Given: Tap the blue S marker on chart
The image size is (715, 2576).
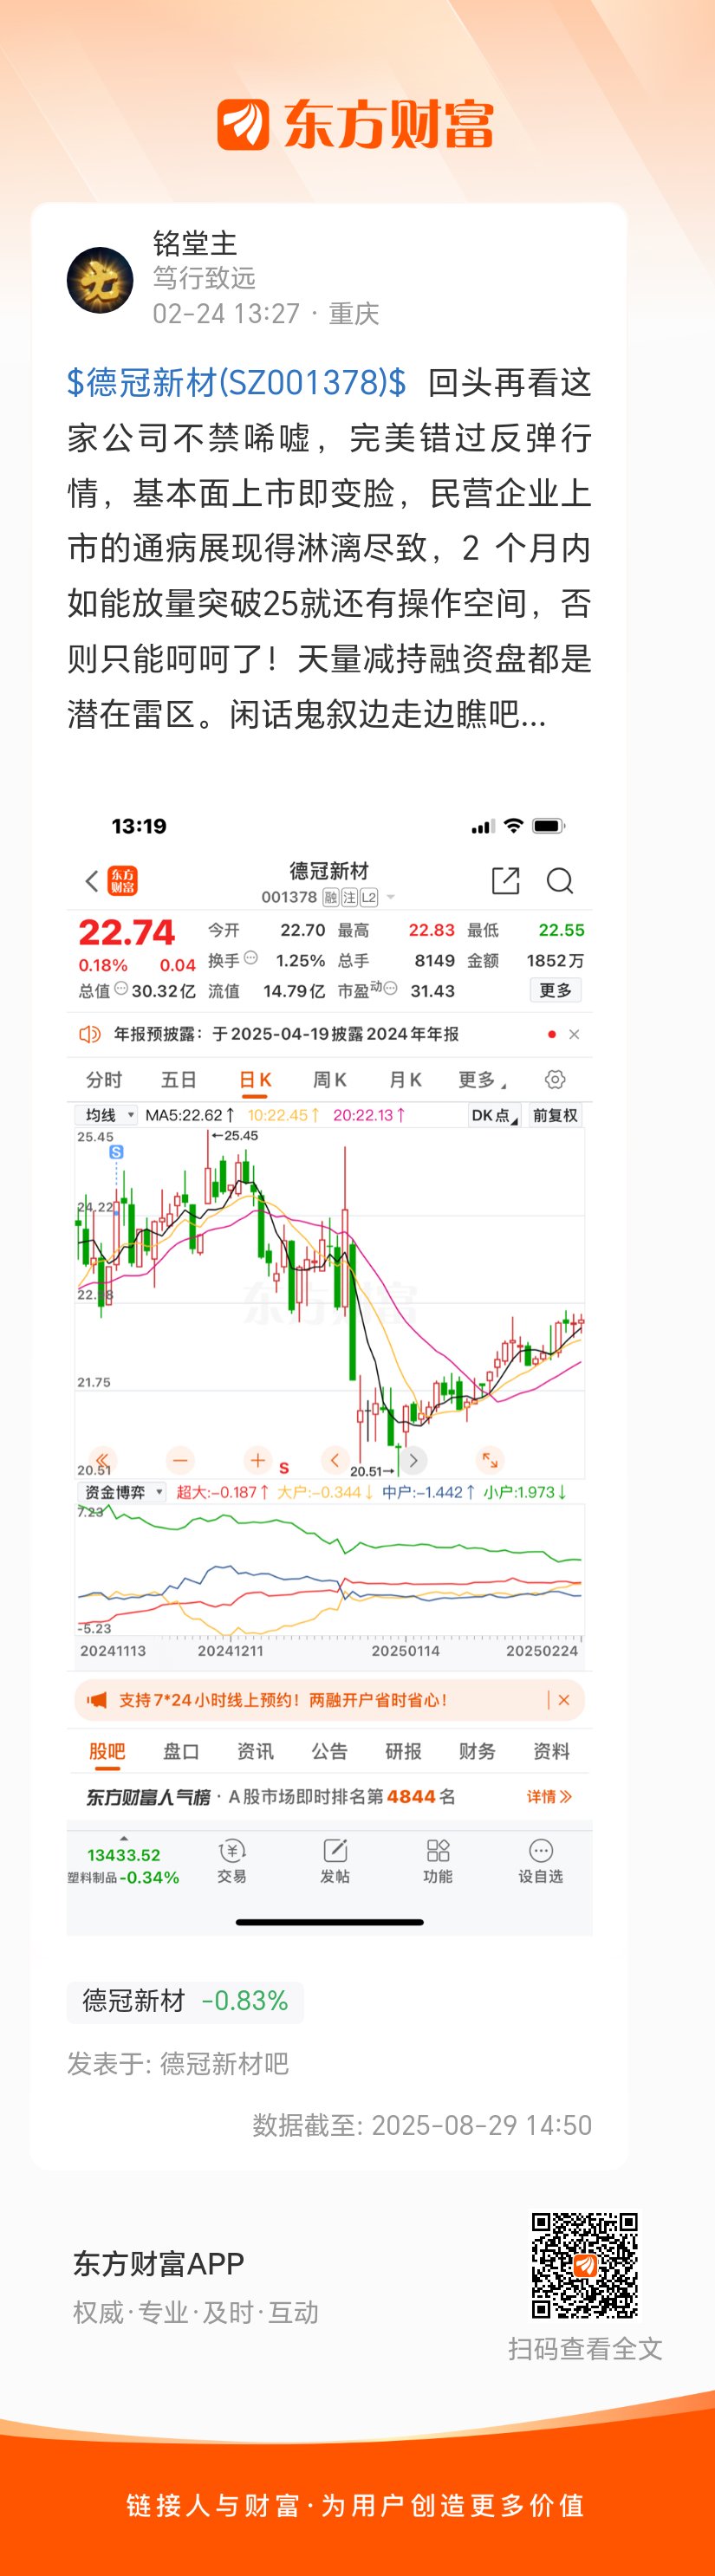Looking at the screenshot, I should coord(116,1152).
